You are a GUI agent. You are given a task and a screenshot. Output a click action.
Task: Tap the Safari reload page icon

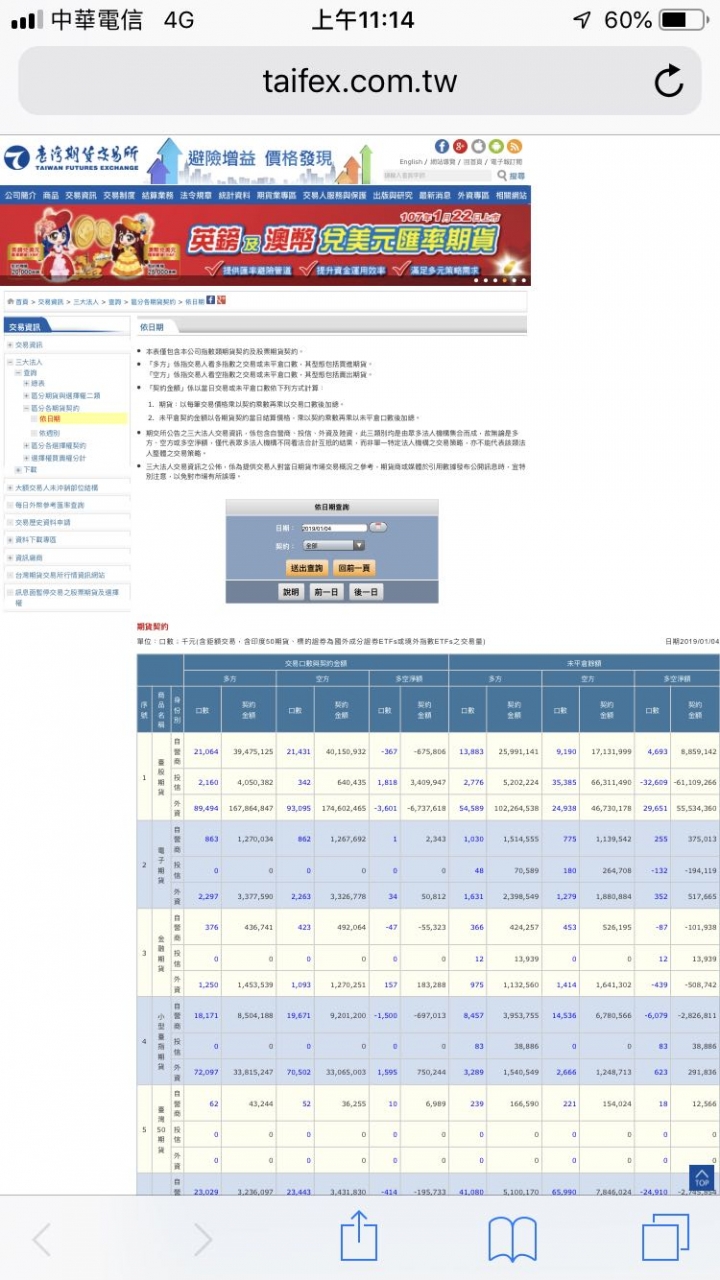coord(668,81)
